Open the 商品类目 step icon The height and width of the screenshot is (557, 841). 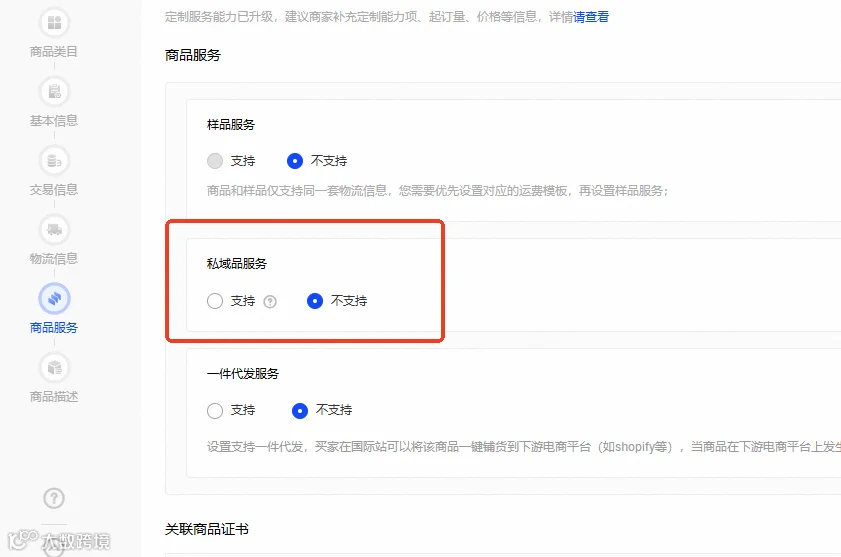click(54, 23)
